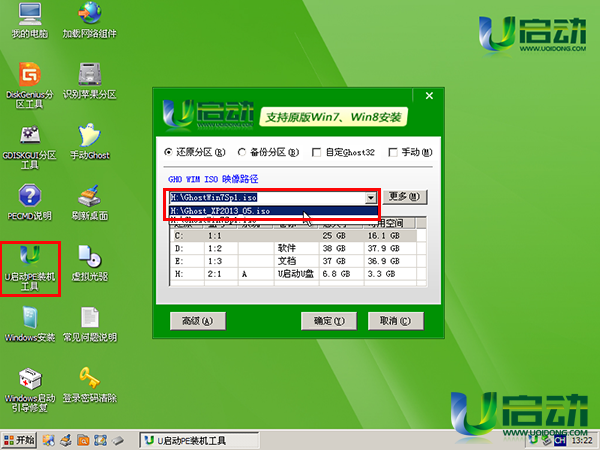The height and width of the screenshot is (450, 600).
Task: Open the 开始 start menu
Action: [19, 440]
